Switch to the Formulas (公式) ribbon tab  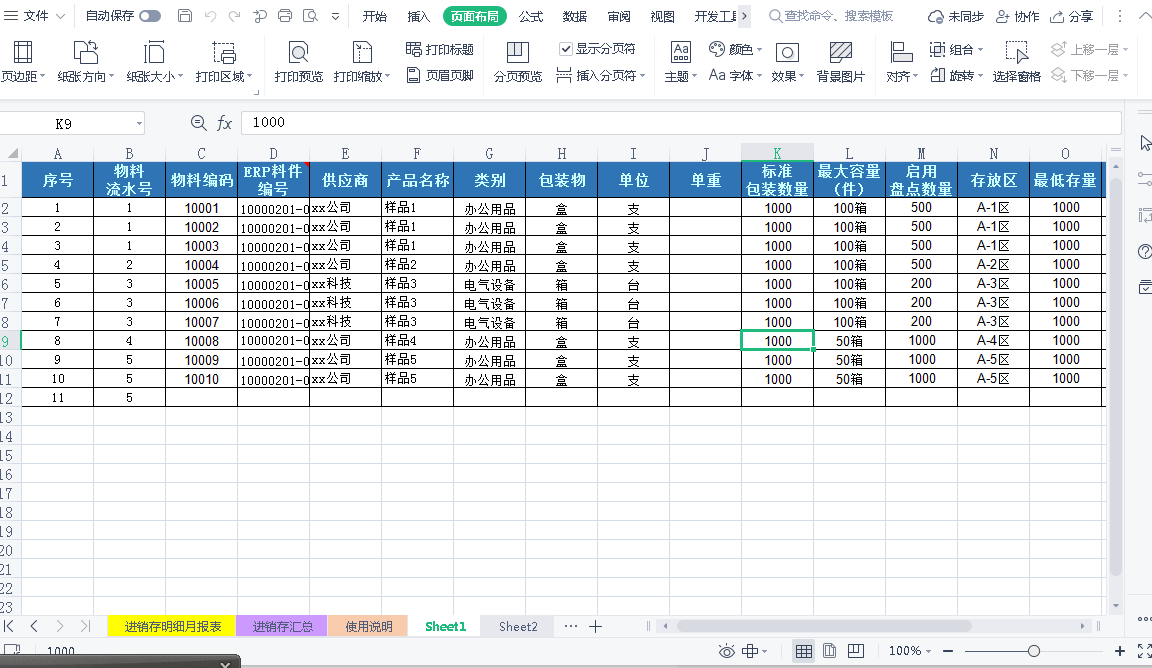pos(531,16)
